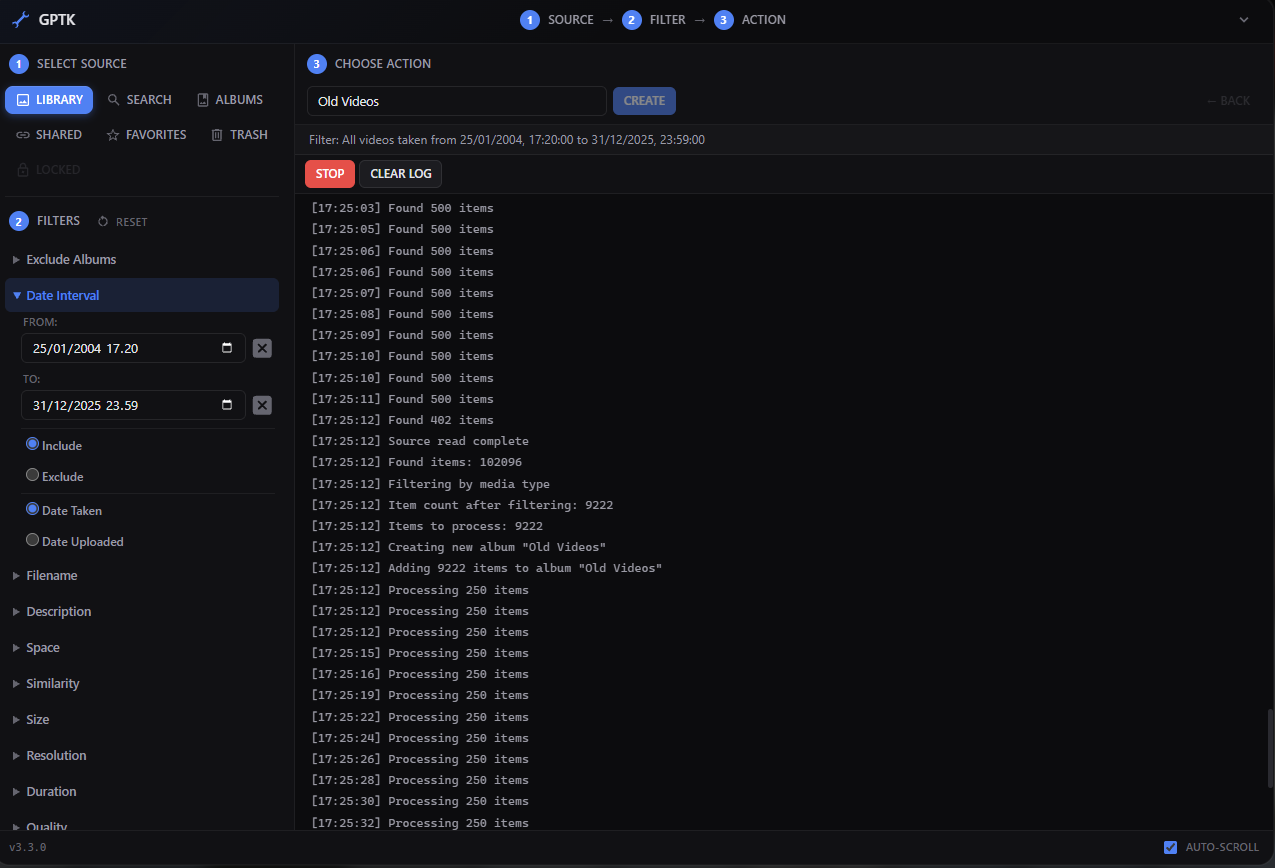Screen dimensions: 1275x868
Task: Click log line "Items to process: 9222"
Action: click(x=427, y=526)
